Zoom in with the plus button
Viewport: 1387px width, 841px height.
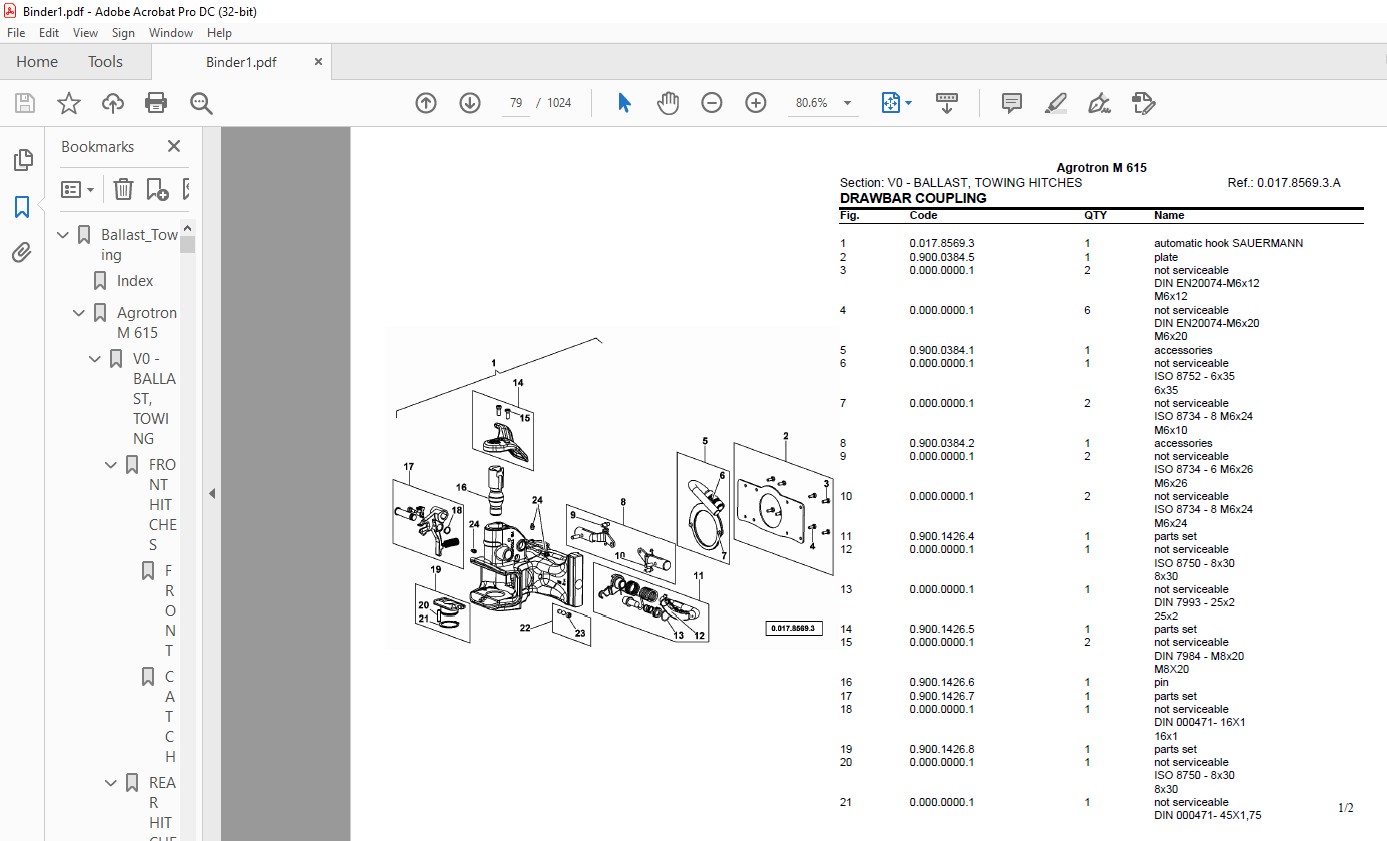(756, 103)
